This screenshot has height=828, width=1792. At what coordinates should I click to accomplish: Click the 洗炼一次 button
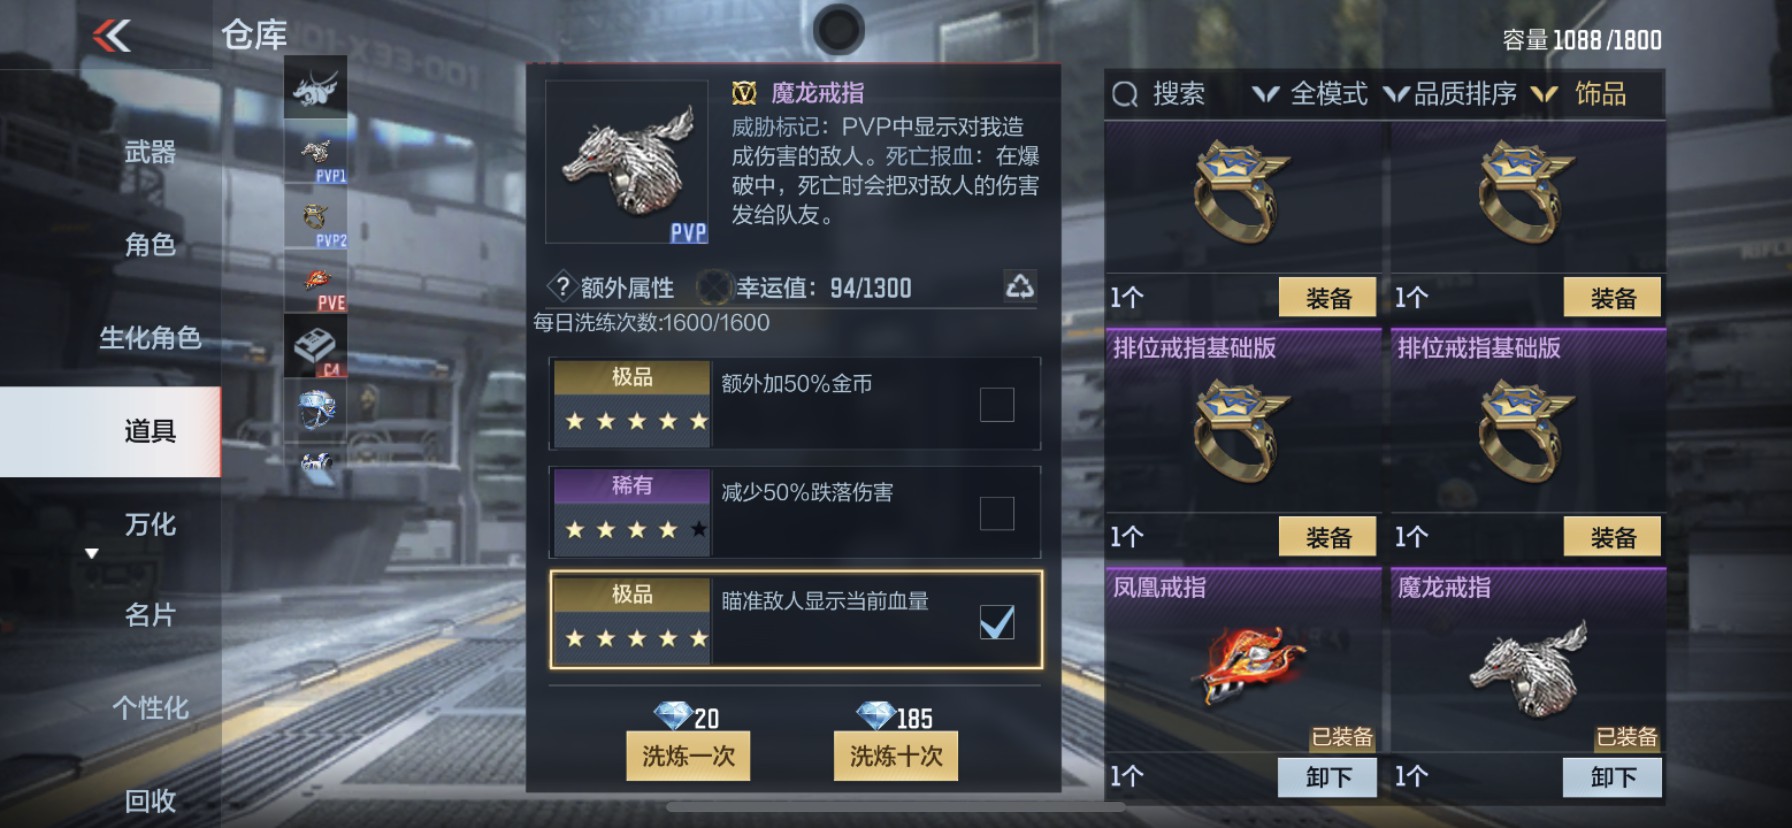688,755
